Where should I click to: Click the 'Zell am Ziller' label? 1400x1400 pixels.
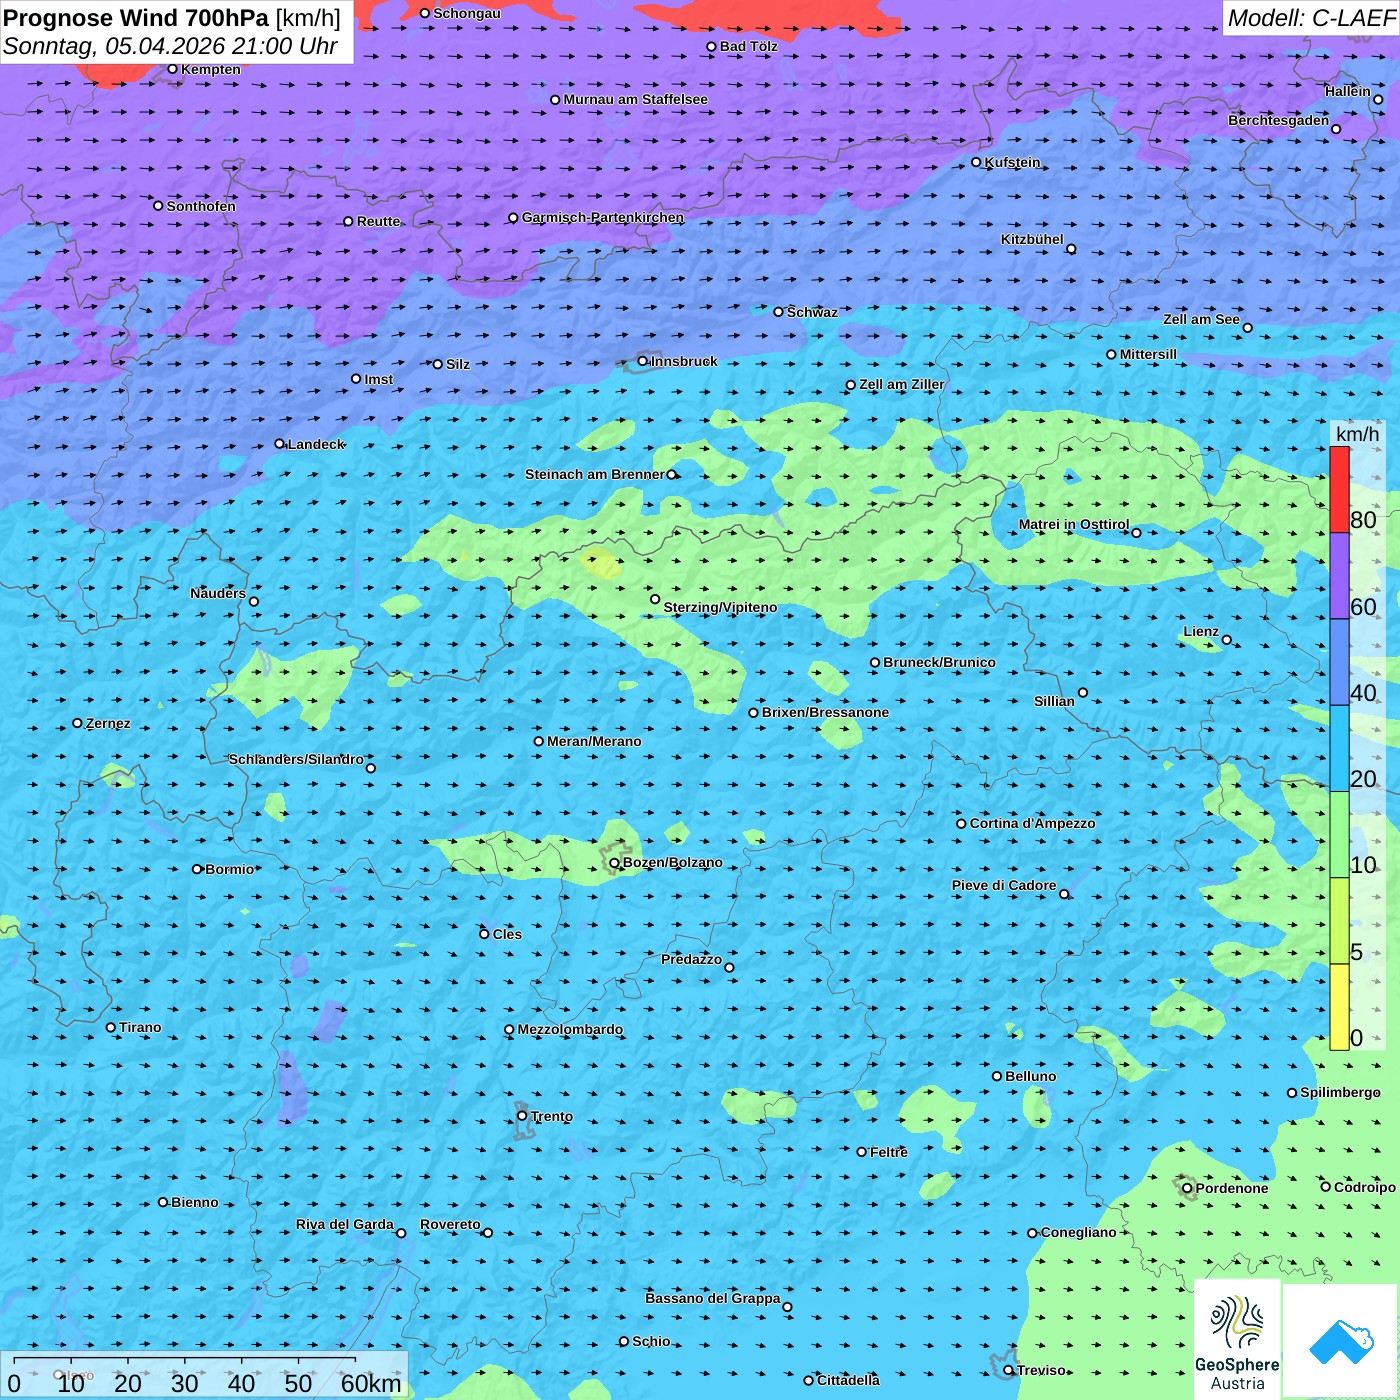902,384
